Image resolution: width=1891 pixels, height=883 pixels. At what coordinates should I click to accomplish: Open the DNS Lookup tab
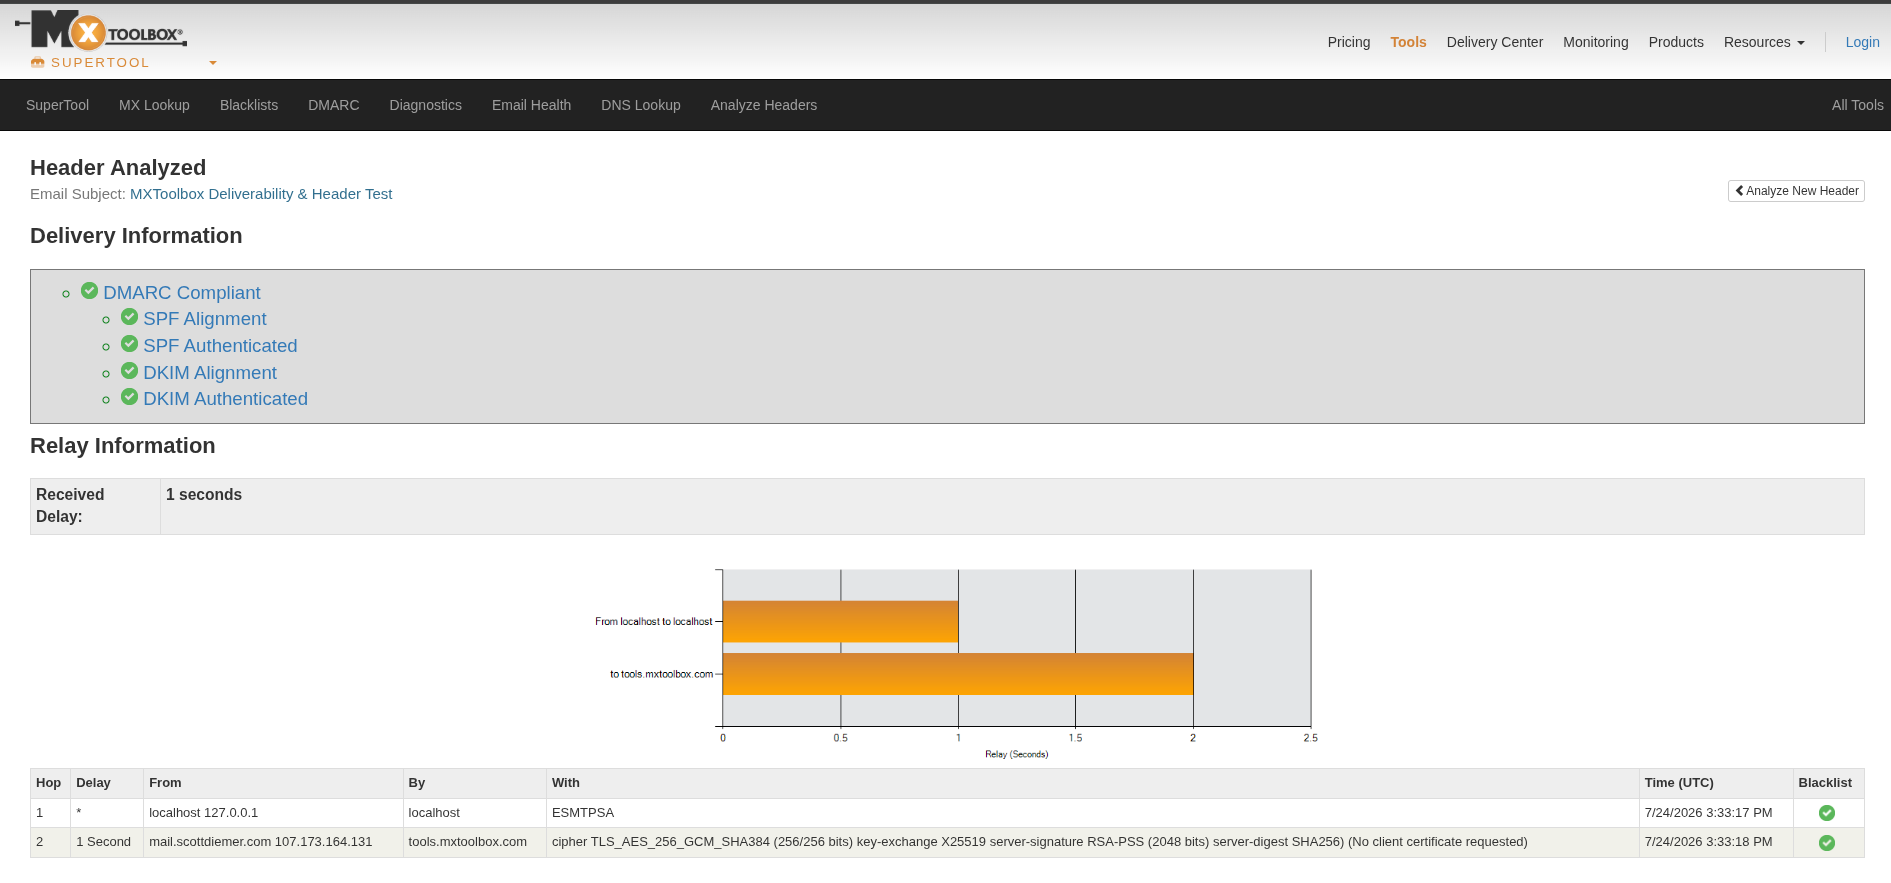(x=640, y=105)
